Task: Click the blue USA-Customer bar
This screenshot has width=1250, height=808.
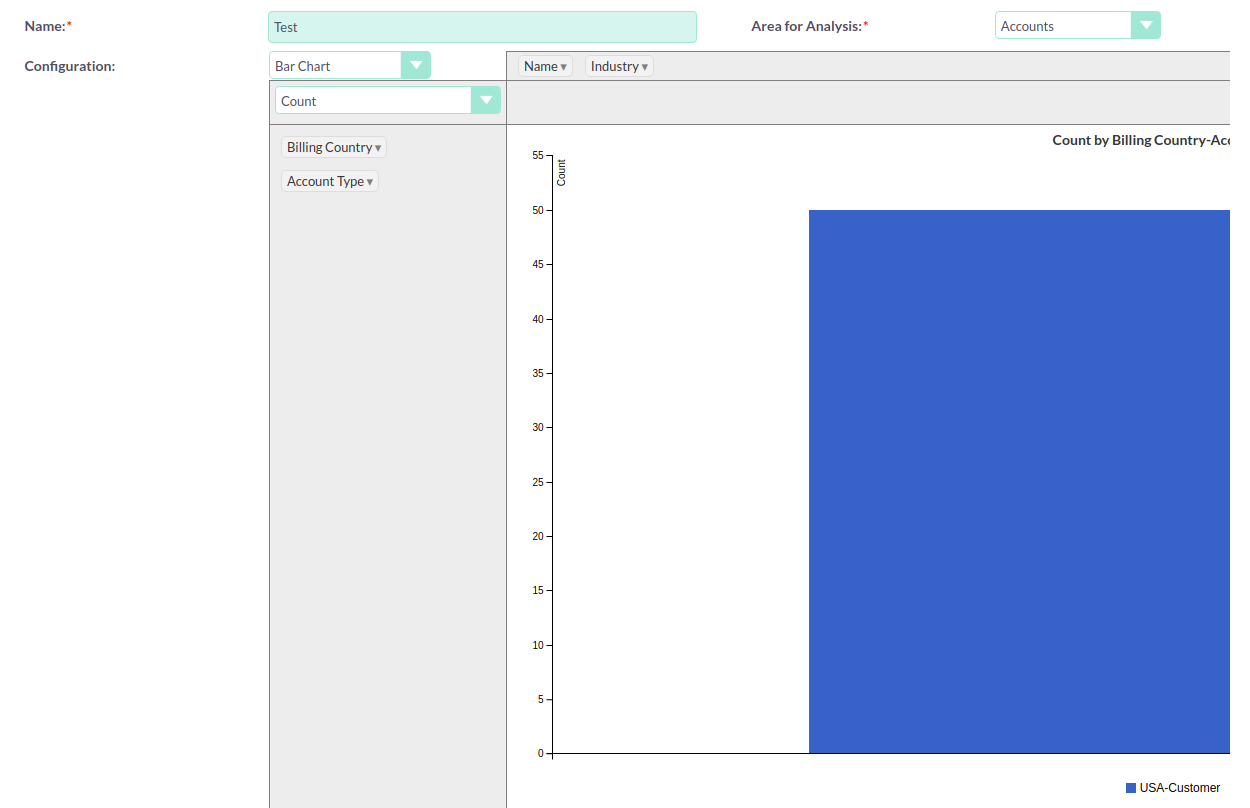Action: [1020, 480]
